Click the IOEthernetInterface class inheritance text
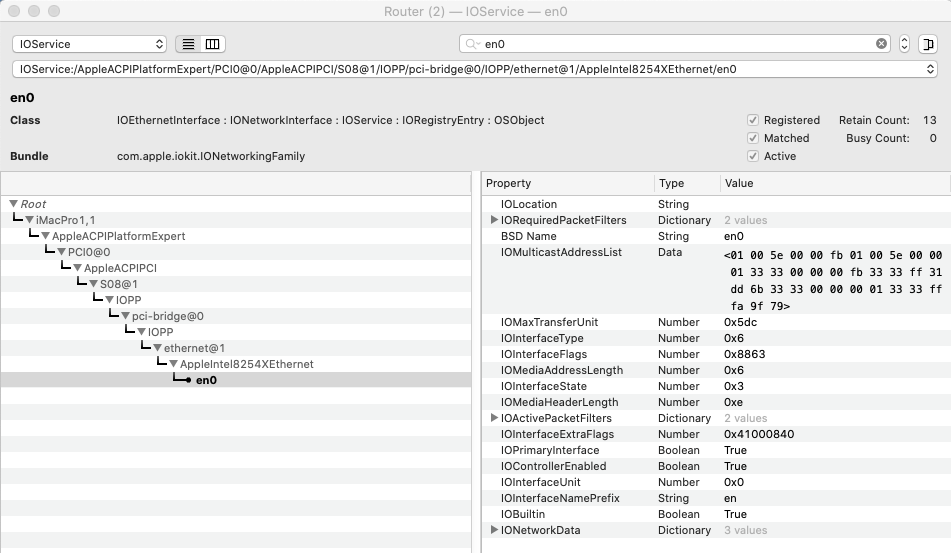This screenshot has height=553, width=951. tap(331, 120)
